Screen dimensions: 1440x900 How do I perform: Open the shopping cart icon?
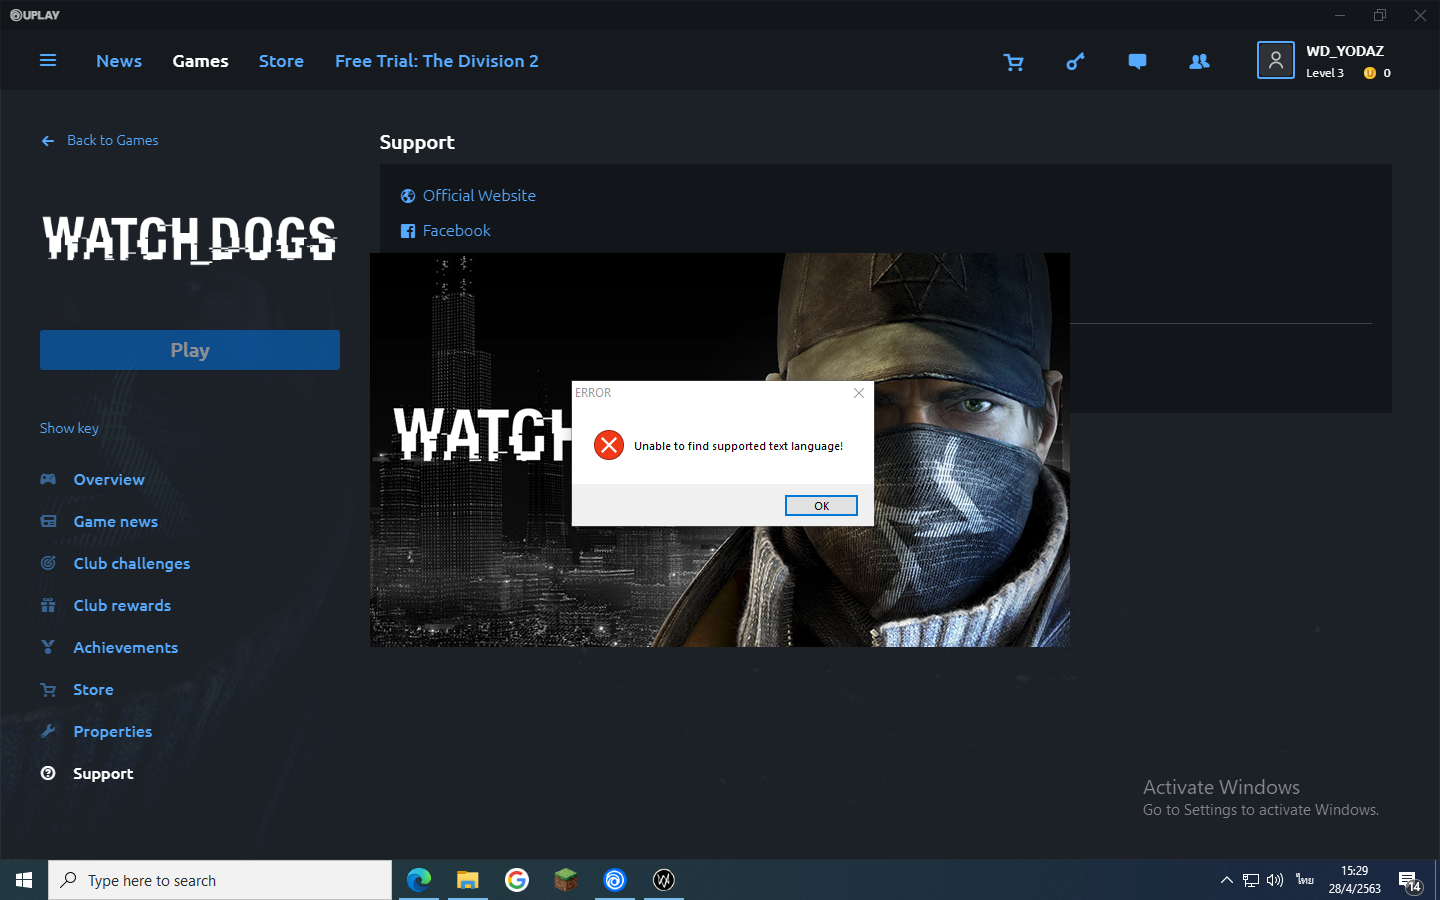[x=1013, y=62]
